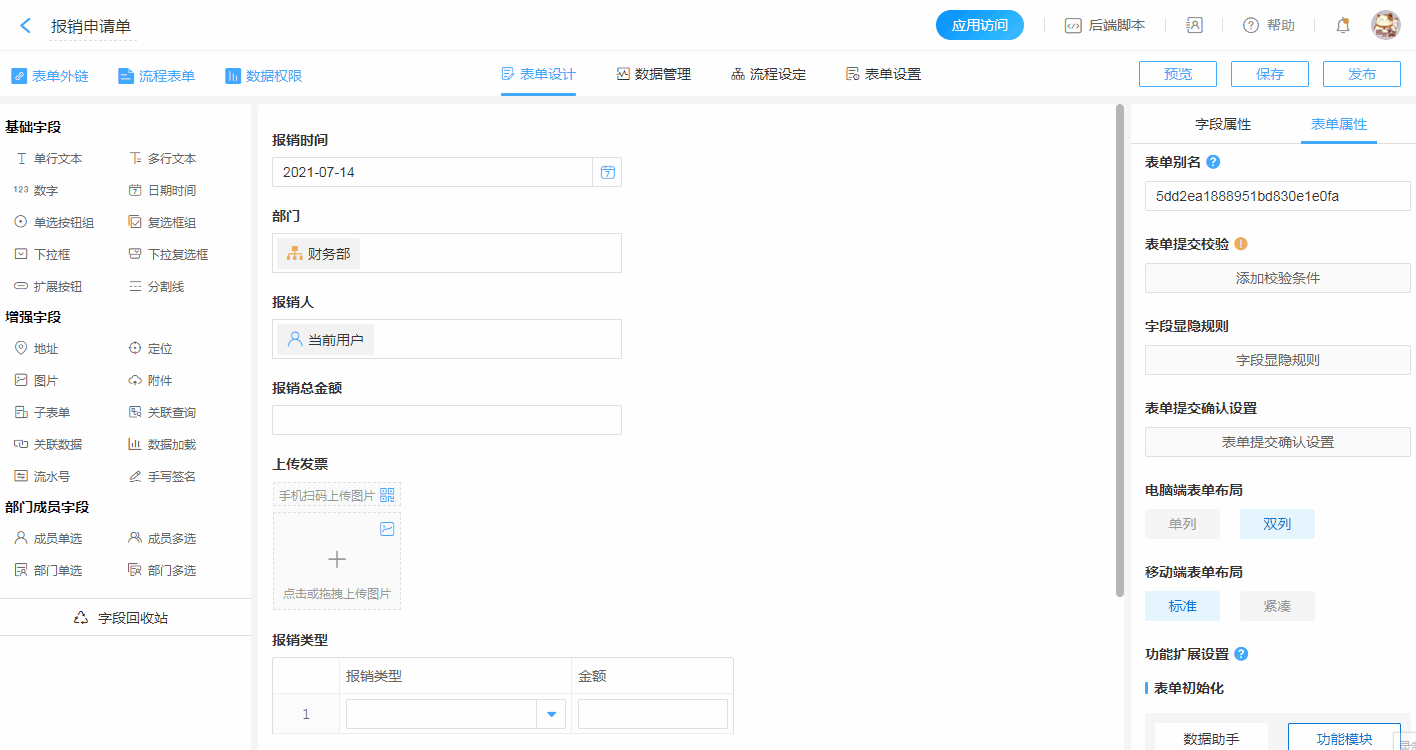Open the notification bell icon
Viewport: 1416px width, 750px height.
click(1343, 26)
